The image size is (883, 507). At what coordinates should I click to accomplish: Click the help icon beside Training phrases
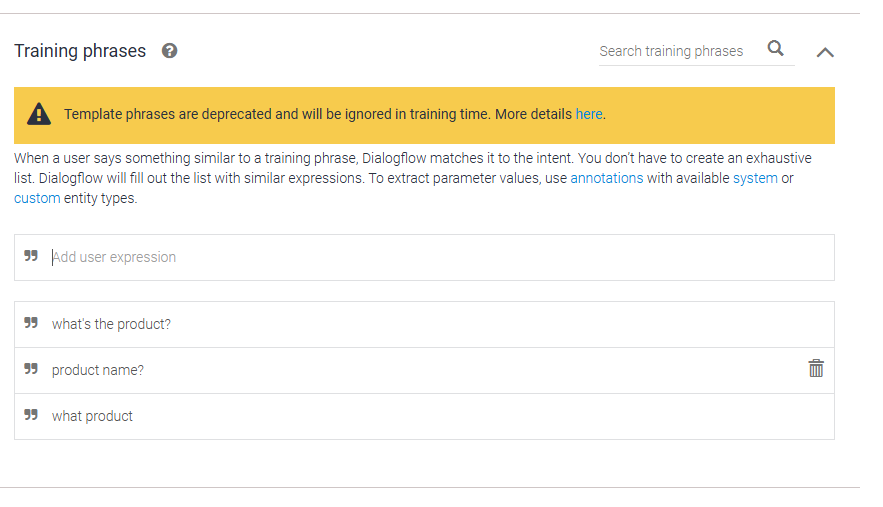170,51
